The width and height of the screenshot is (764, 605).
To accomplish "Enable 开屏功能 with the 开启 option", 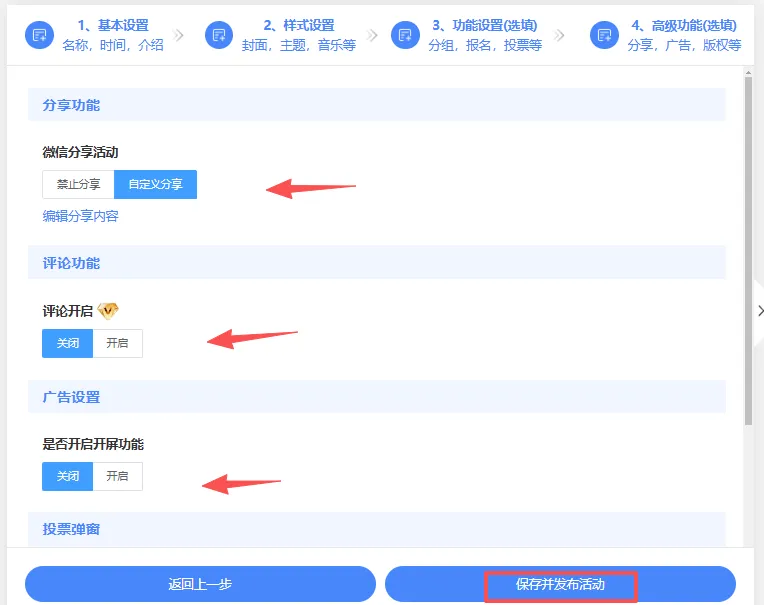I will 117,476.
